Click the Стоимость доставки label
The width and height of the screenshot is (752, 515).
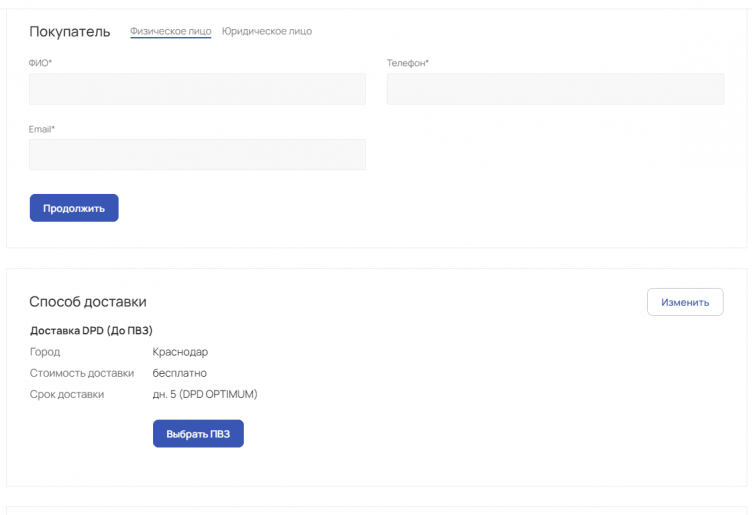coord(82,373)
